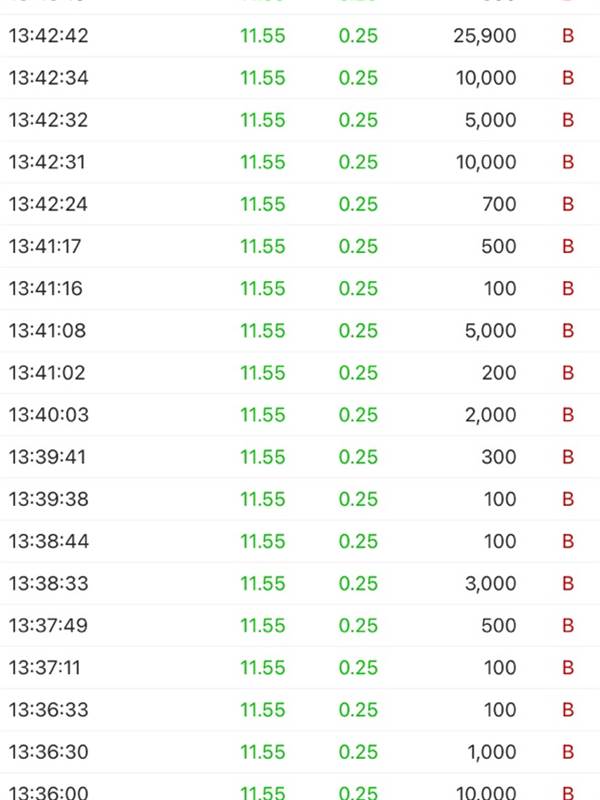Open the 13:39:41 trade of 300 shares

300,457
